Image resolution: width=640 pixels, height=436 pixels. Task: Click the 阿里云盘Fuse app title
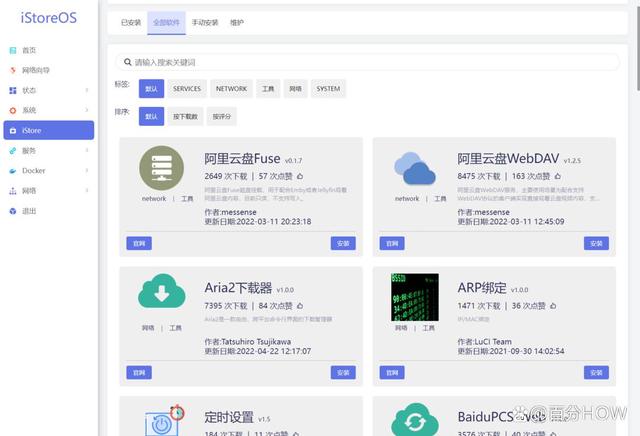coord(242,158)
